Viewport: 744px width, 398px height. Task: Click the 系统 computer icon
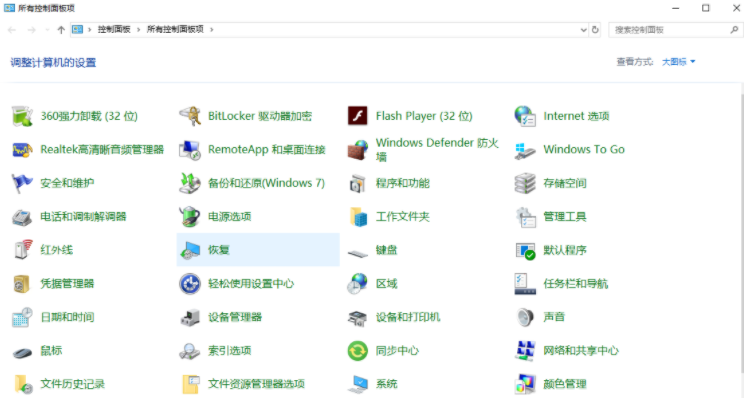click(x=357, y=384)
